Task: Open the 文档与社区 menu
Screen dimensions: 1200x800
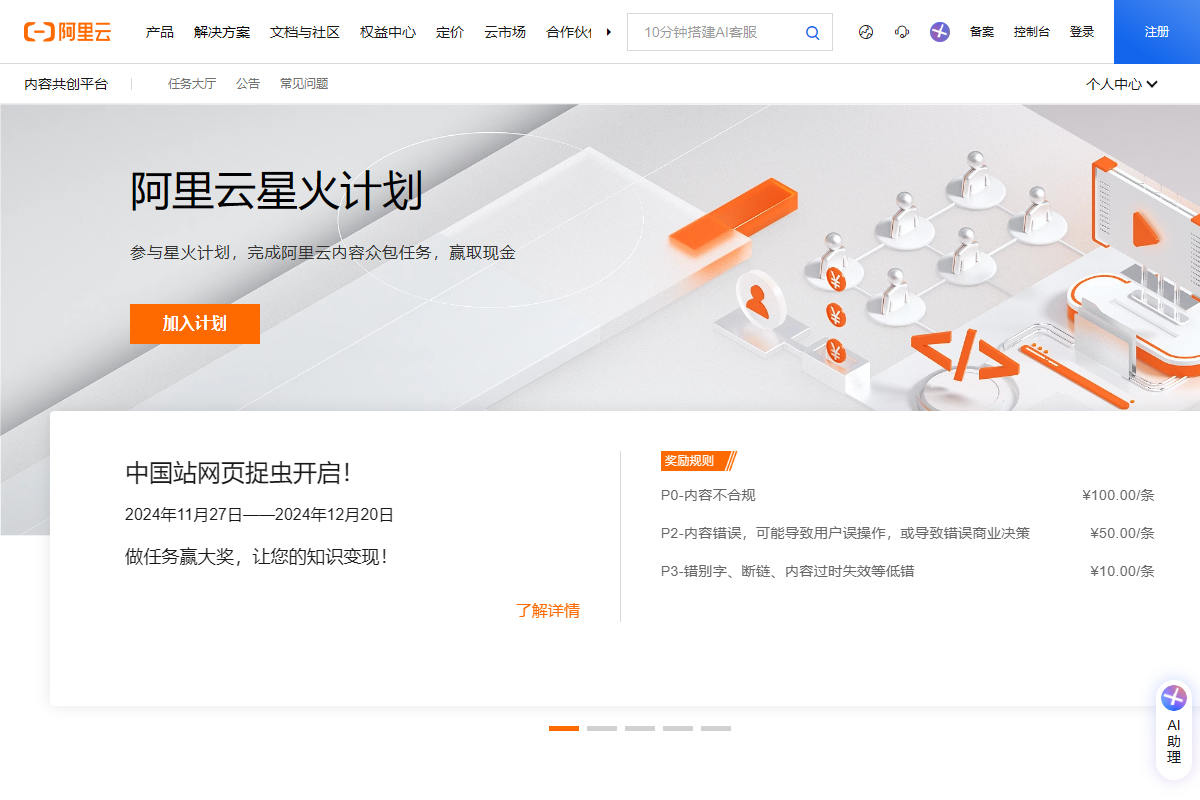Action: [x=305, y=32]
